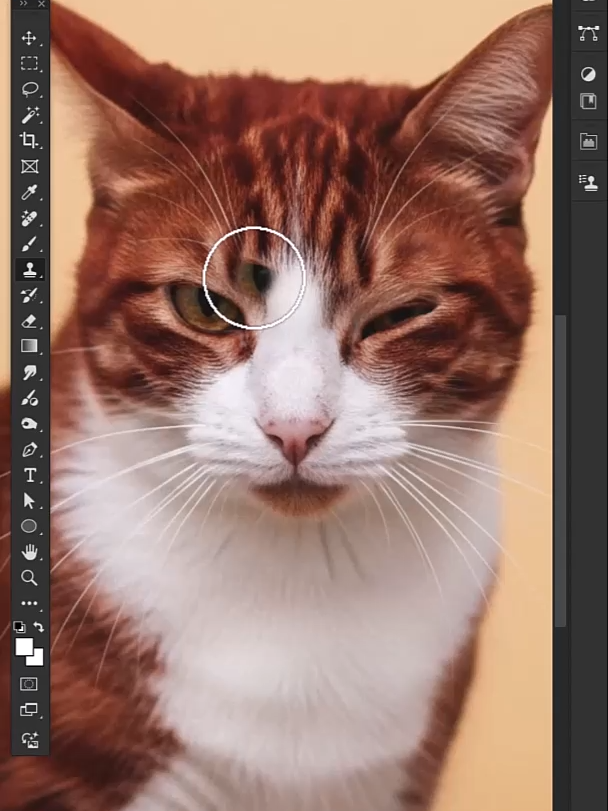The width and height of the screenshot is (608, 811).
Task: Select the Frame tool
Action: (29, 167)
